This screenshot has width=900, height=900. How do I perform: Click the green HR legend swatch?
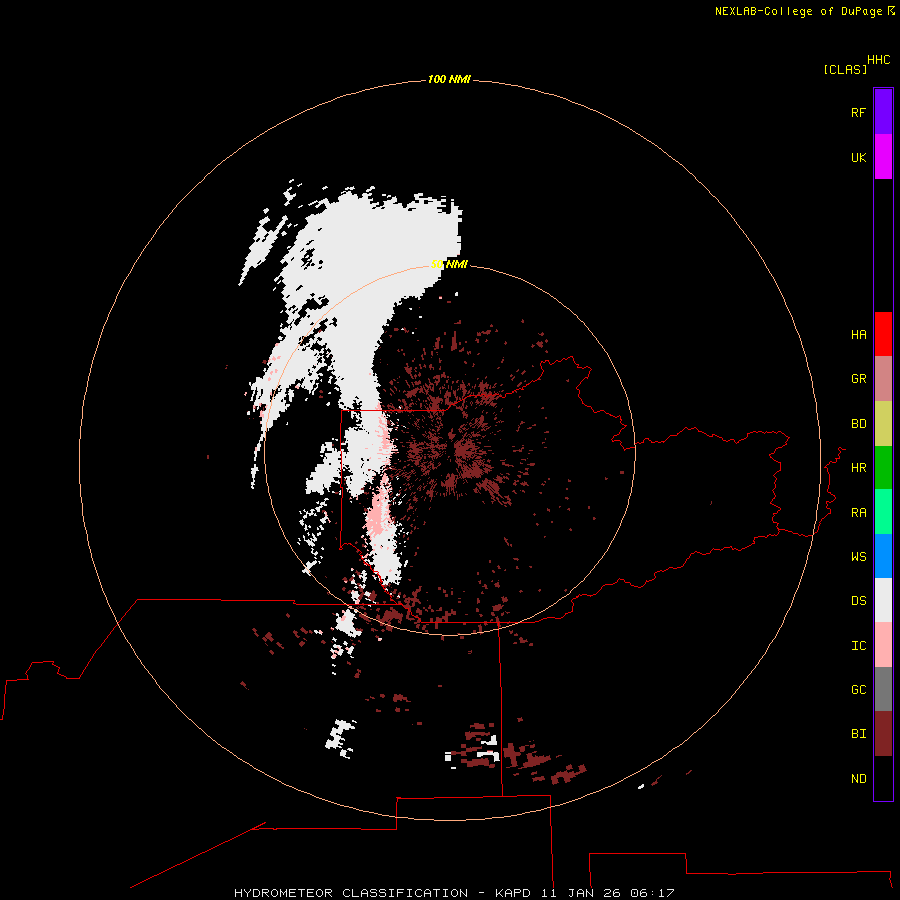click(x=883, y=468)
